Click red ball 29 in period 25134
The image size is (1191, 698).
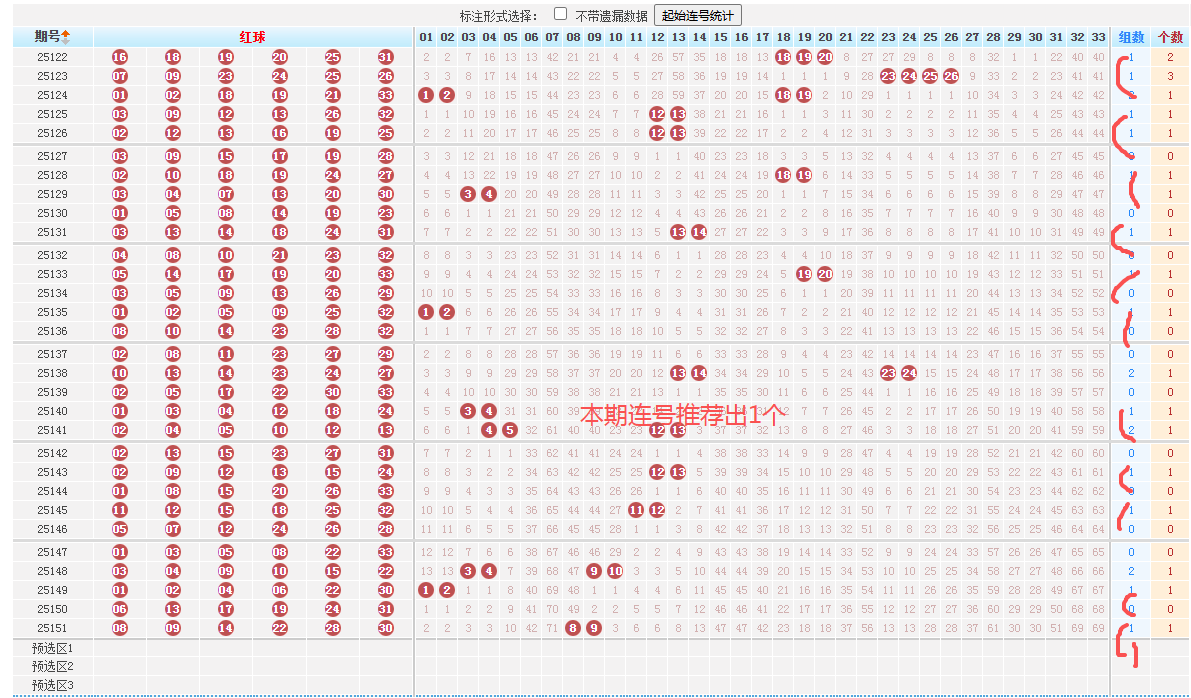pos(386,293)
